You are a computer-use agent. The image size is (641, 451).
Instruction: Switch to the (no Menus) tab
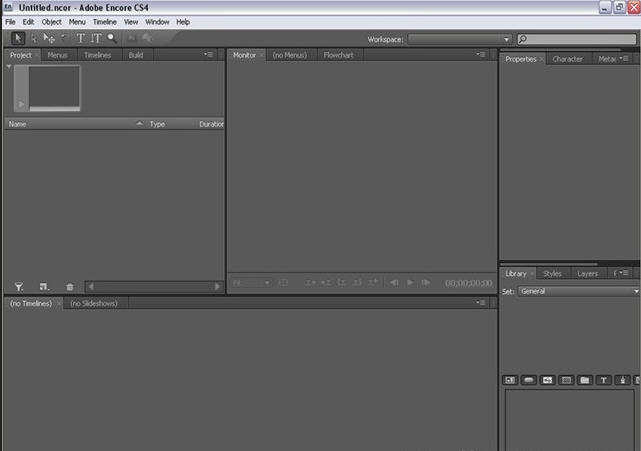click(x=290, y=55)
